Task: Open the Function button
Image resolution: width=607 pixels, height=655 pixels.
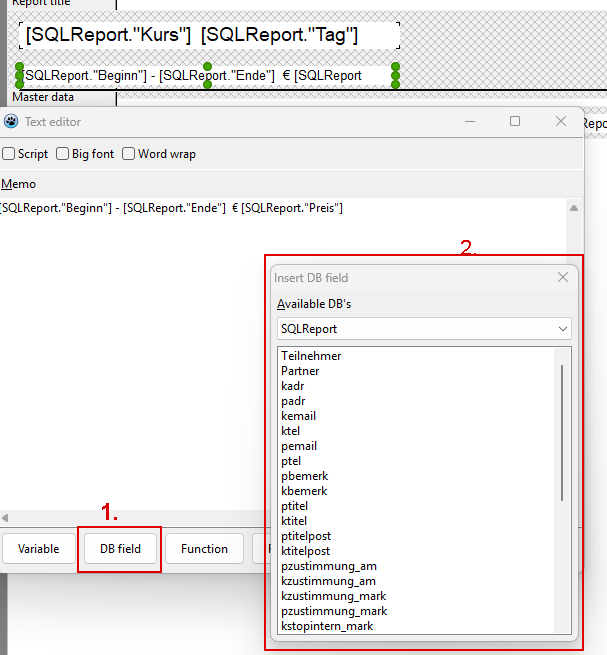Action: (204, 549)
